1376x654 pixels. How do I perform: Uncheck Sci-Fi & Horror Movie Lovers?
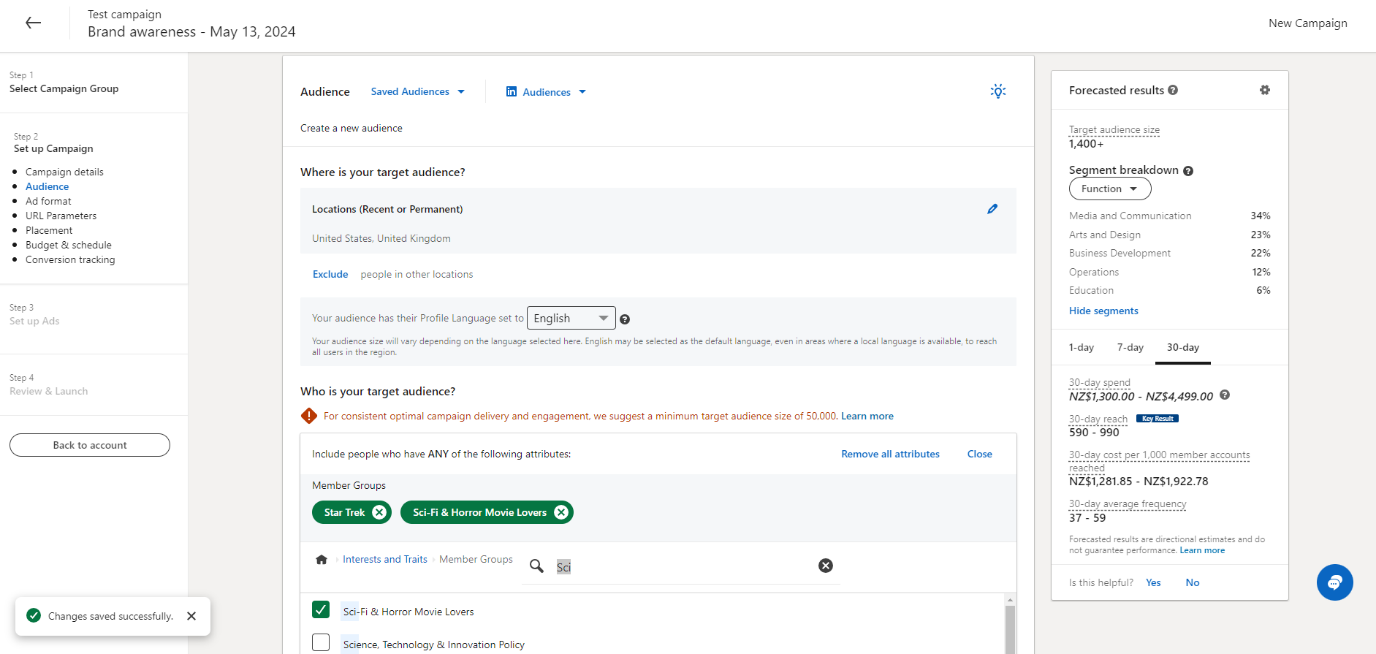point(320,609)
